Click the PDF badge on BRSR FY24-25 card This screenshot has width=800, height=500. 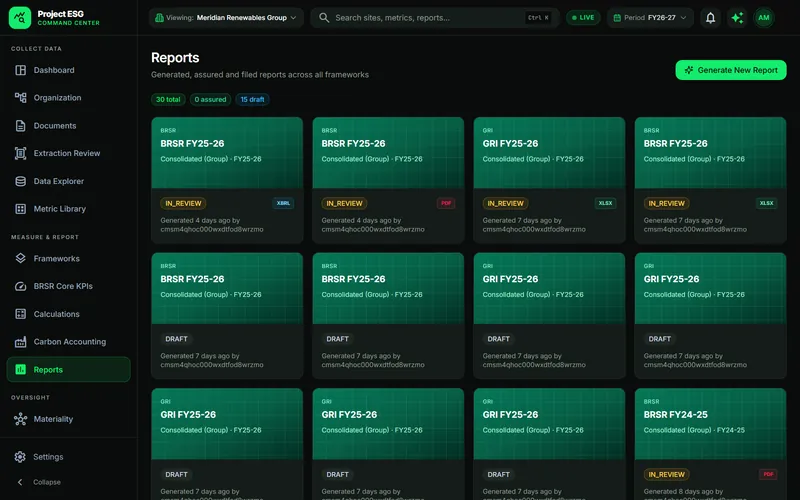(768, 474)
